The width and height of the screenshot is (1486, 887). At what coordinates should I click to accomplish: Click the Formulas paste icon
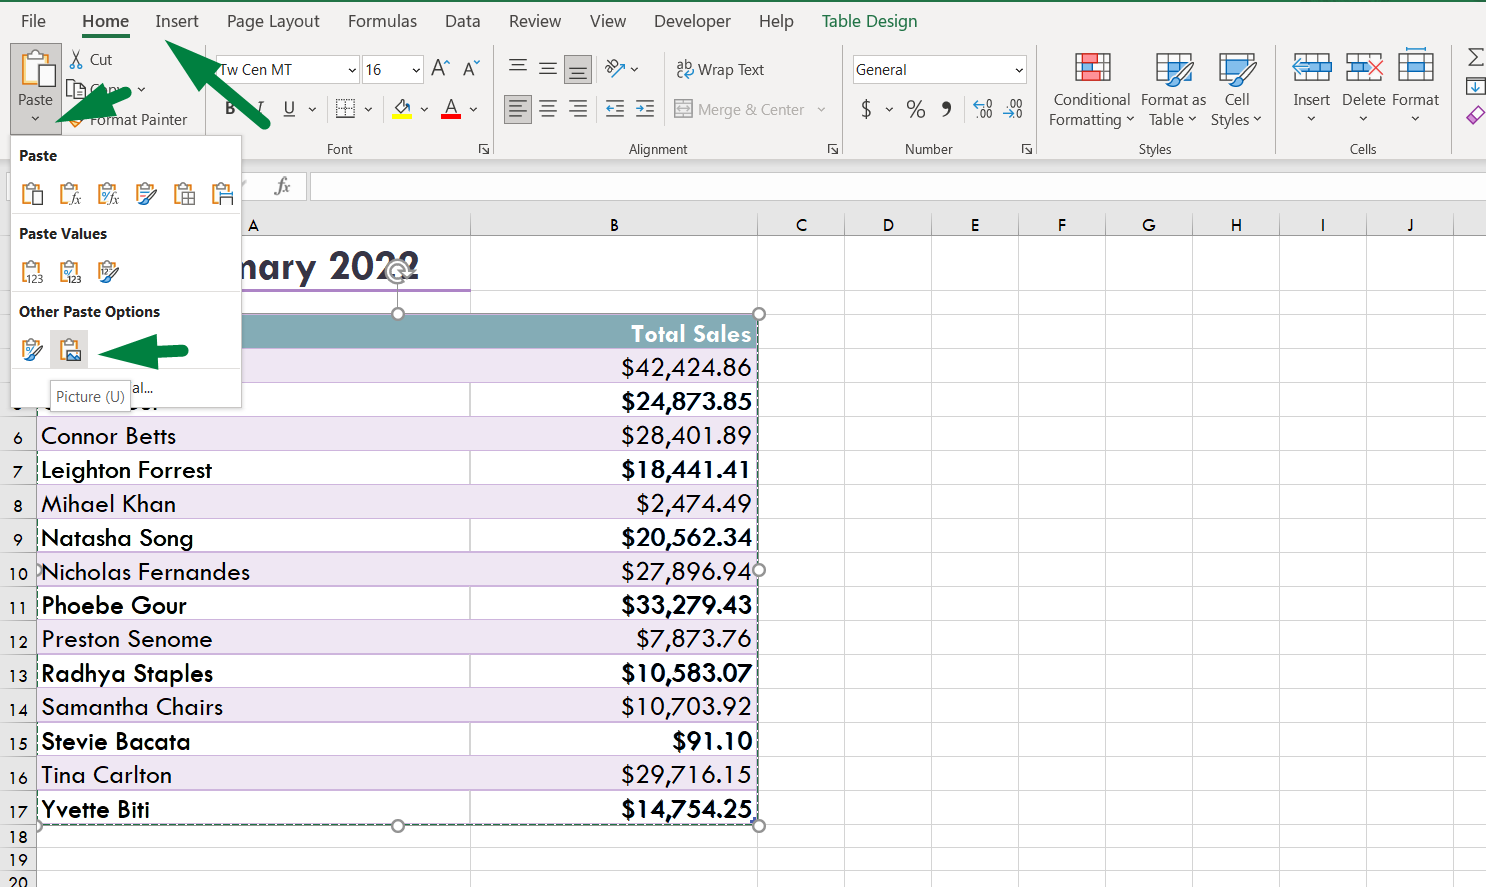pyautogui.click(x=70, y=193)
